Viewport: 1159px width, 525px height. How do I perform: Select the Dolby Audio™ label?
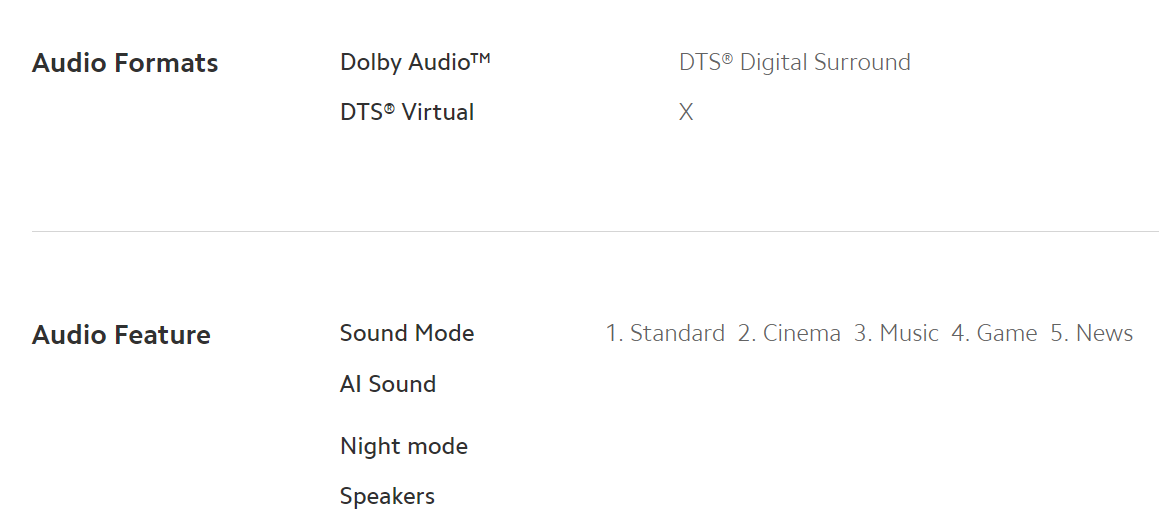415,62
